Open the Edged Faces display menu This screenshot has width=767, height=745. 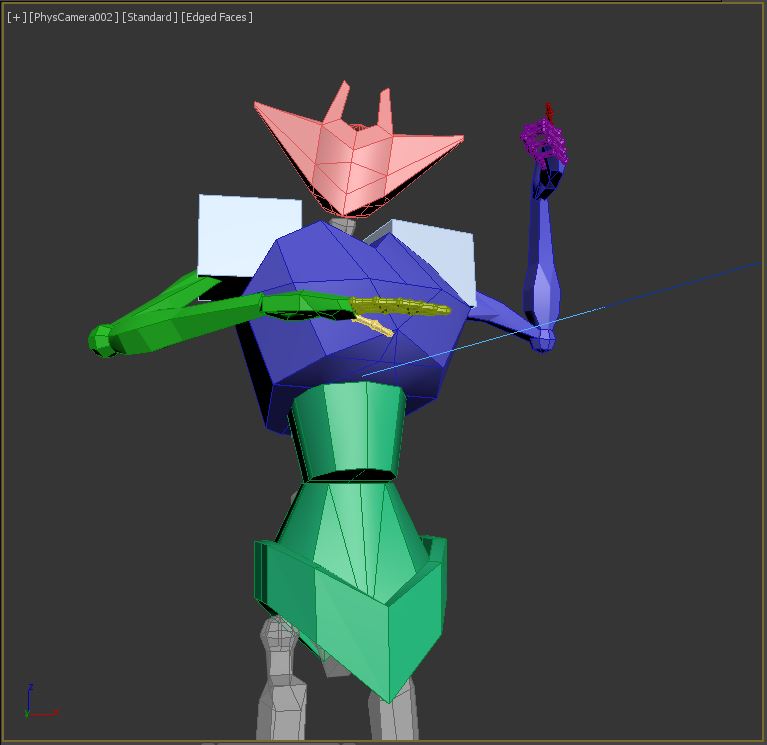click(x=217, y=17)
